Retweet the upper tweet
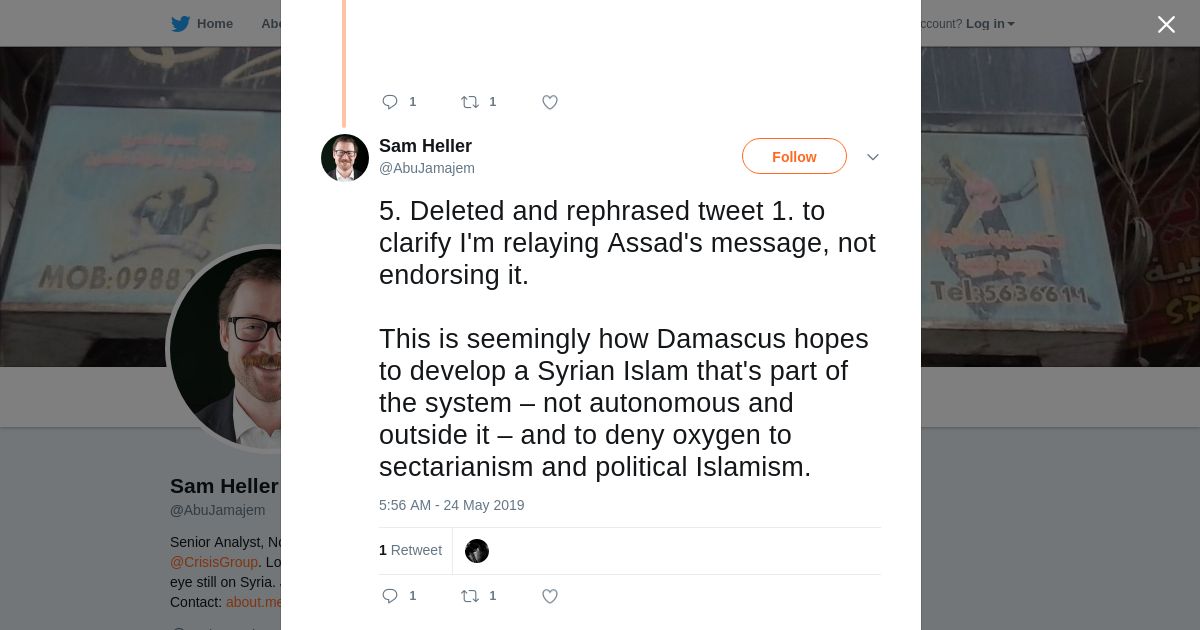The image size is (1200, 630). [470, 102]
